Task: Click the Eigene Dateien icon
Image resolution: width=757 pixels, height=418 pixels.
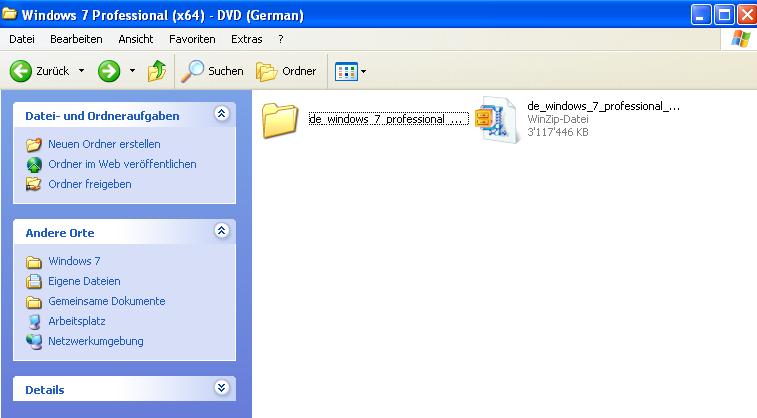Action: pos(33,281)
